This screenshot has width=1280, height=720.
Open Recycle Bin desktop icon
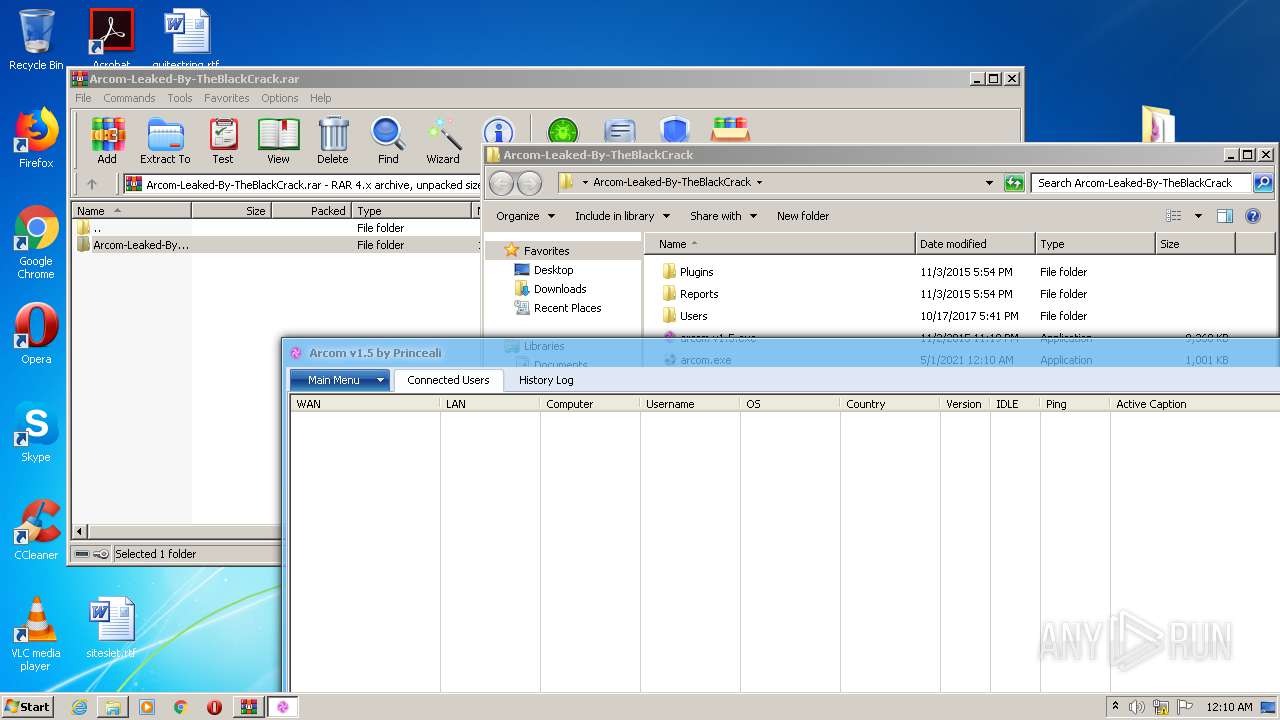click(36, 40)
